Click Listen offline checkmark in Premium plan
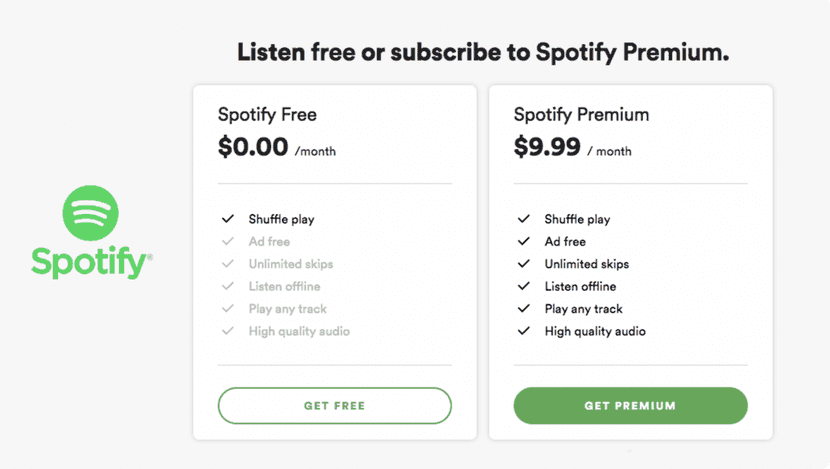The width and height of the screenshot is (830, 469). [524, 287]
